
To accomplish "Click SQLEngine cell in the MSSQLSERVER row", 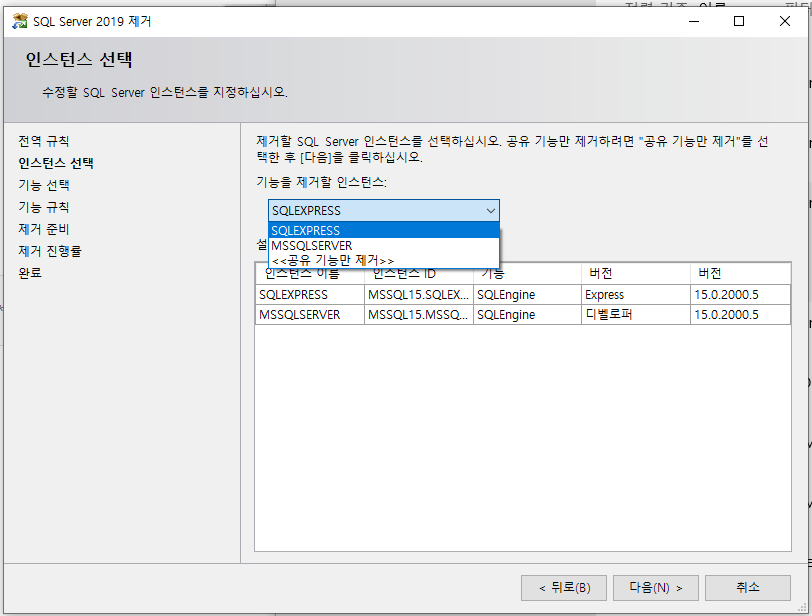I will [x=527, y=315].
